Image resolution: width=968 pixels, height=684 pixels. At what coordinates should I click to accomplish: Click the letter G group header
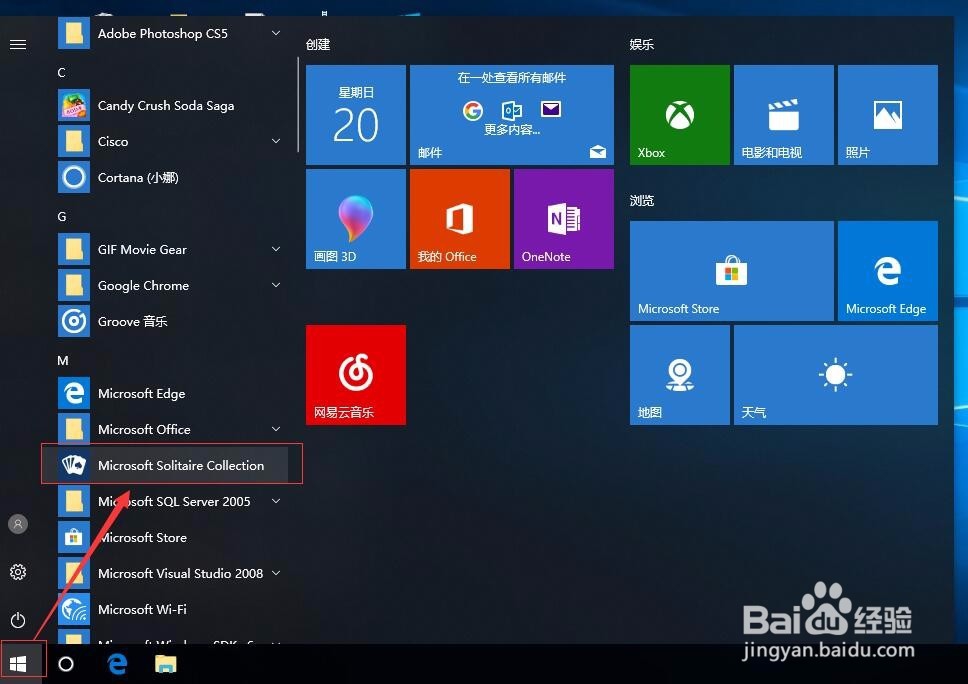coord(62,217)
